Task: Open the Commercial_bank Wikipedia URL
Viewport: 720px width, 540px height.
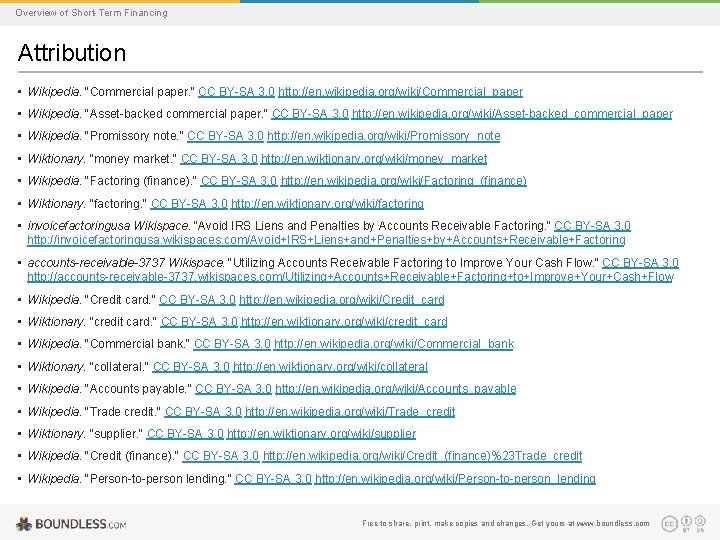Action: pyautogui.click(x=394, y=344)
